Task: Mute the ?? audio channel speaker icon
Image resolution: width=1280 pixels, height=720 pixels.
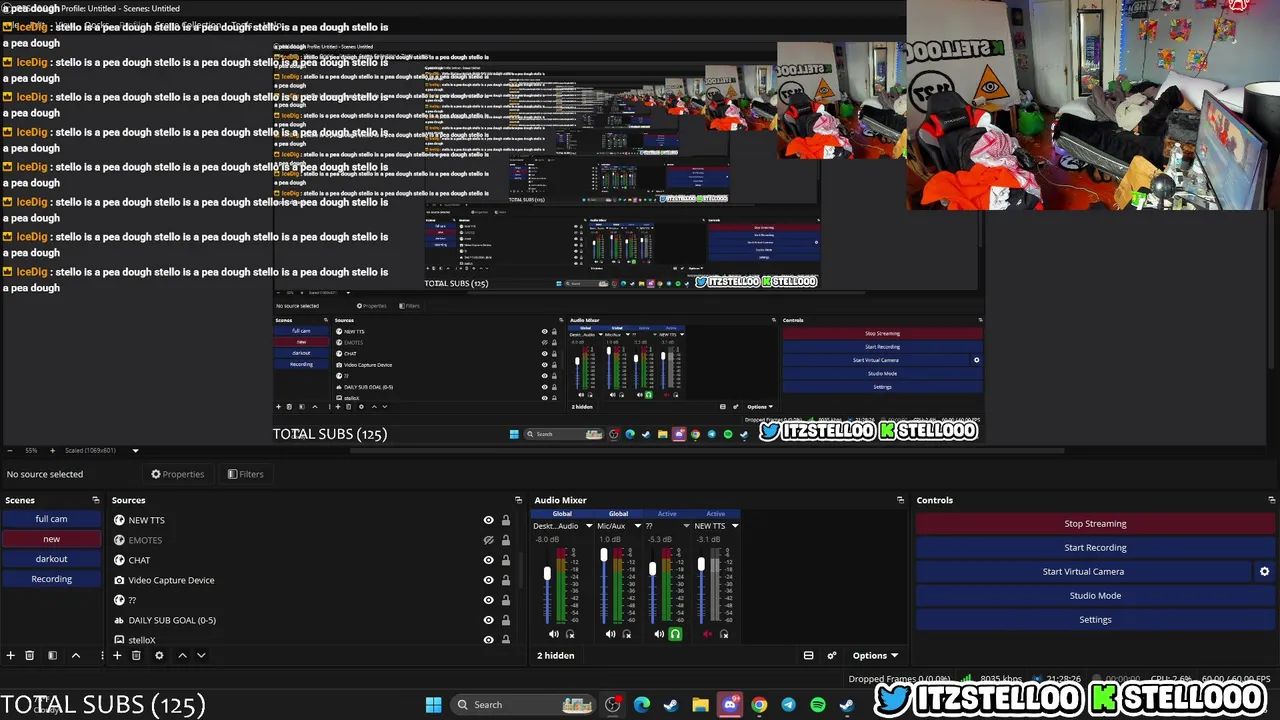Action: (x=659, y=634)
